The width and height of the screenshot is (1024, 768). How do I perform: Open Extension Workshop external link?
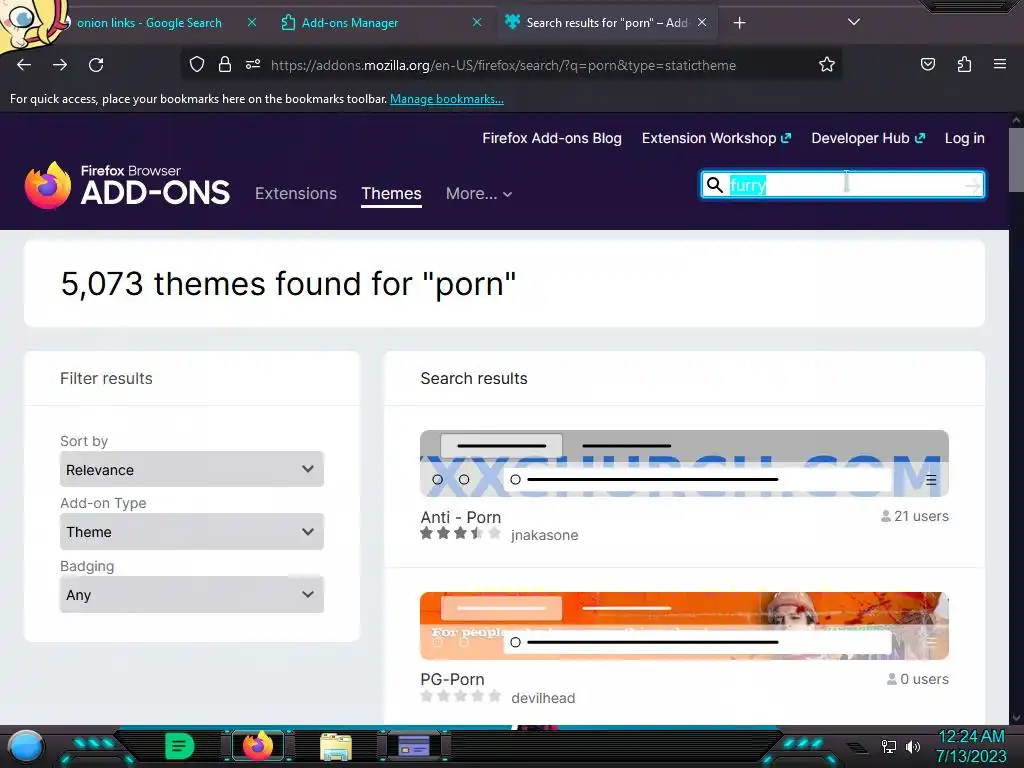716,138
